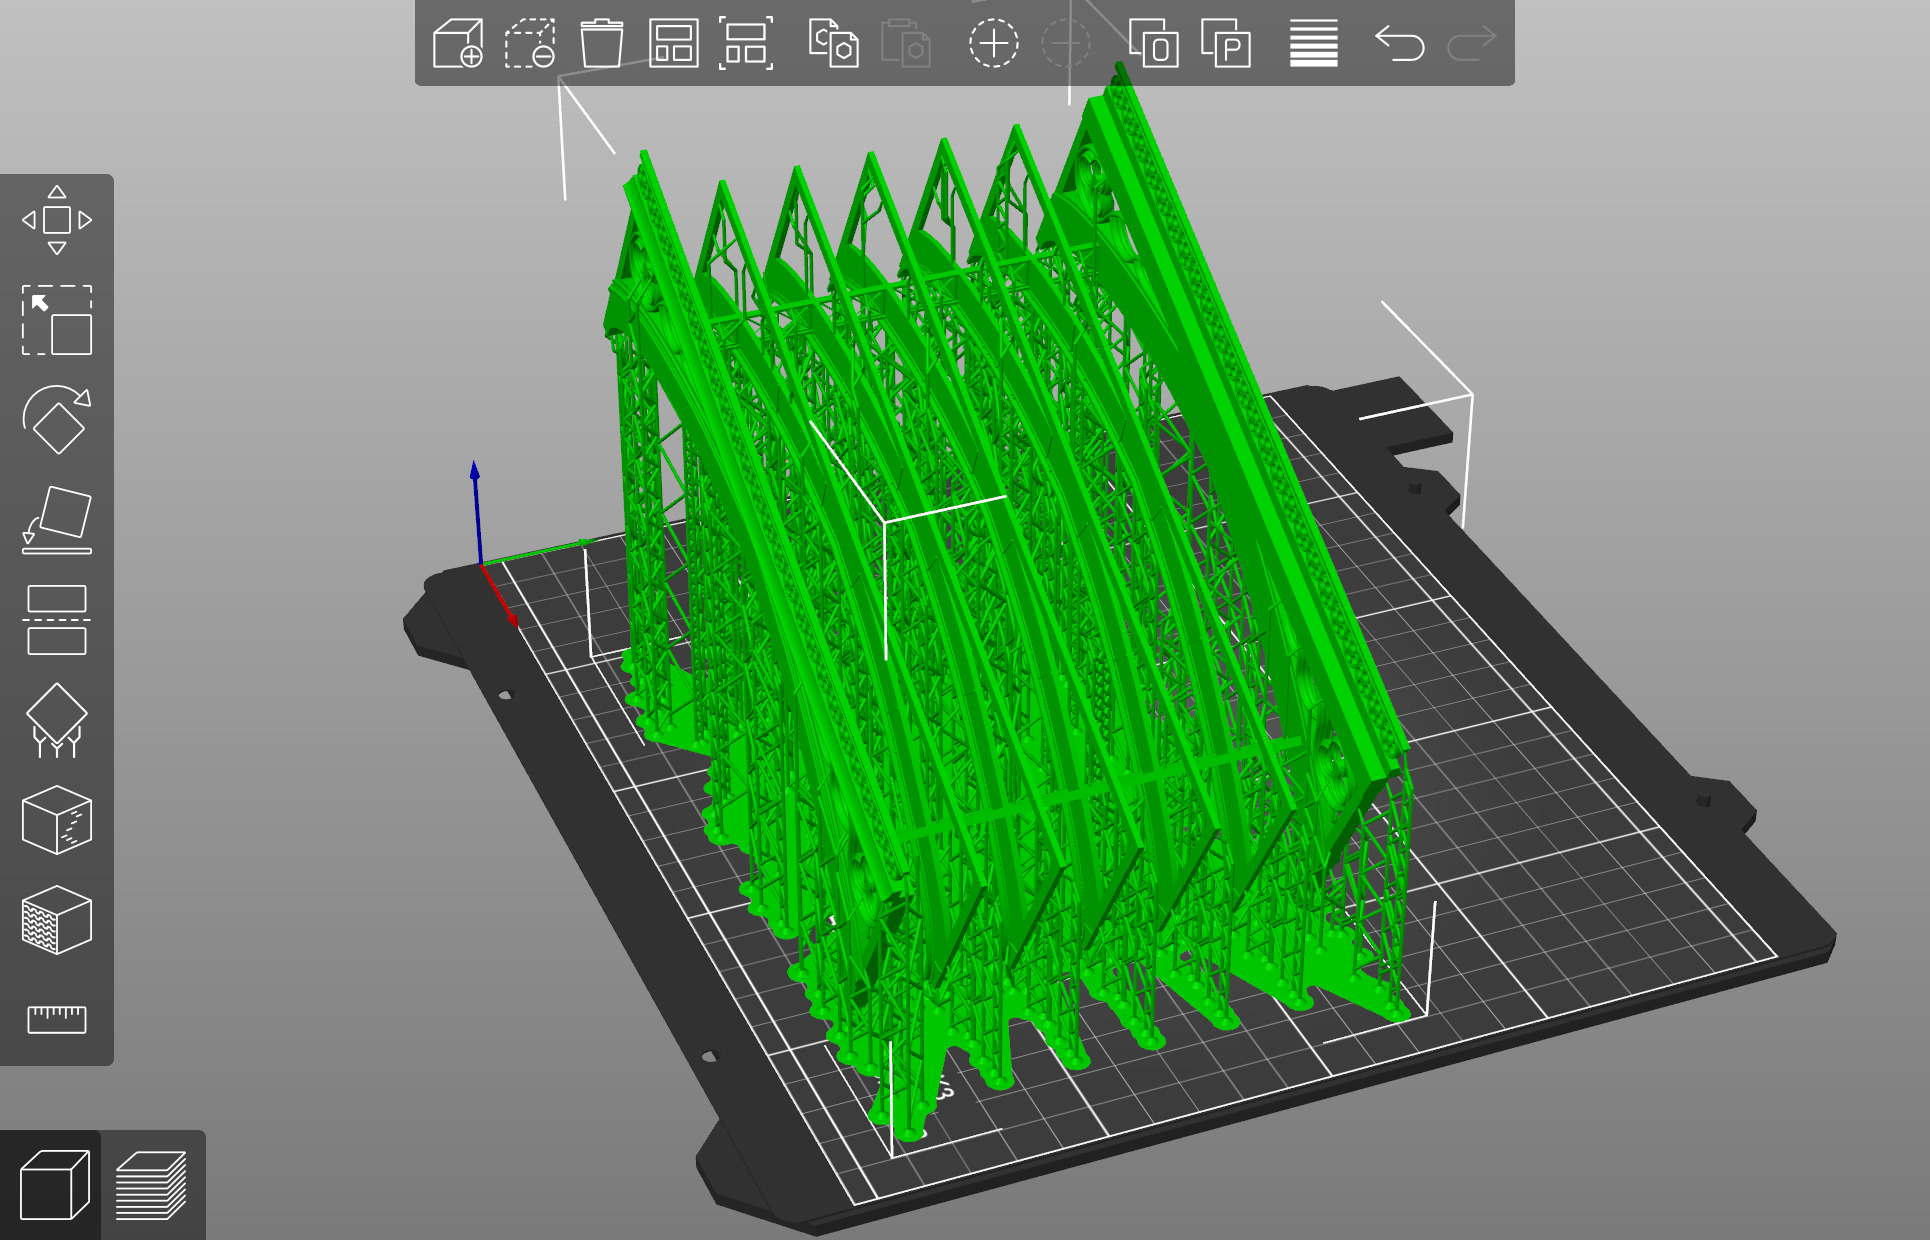The image size is (1930, 1240).
Task: Click the Split to objects icon
Action: (1153, 44)
